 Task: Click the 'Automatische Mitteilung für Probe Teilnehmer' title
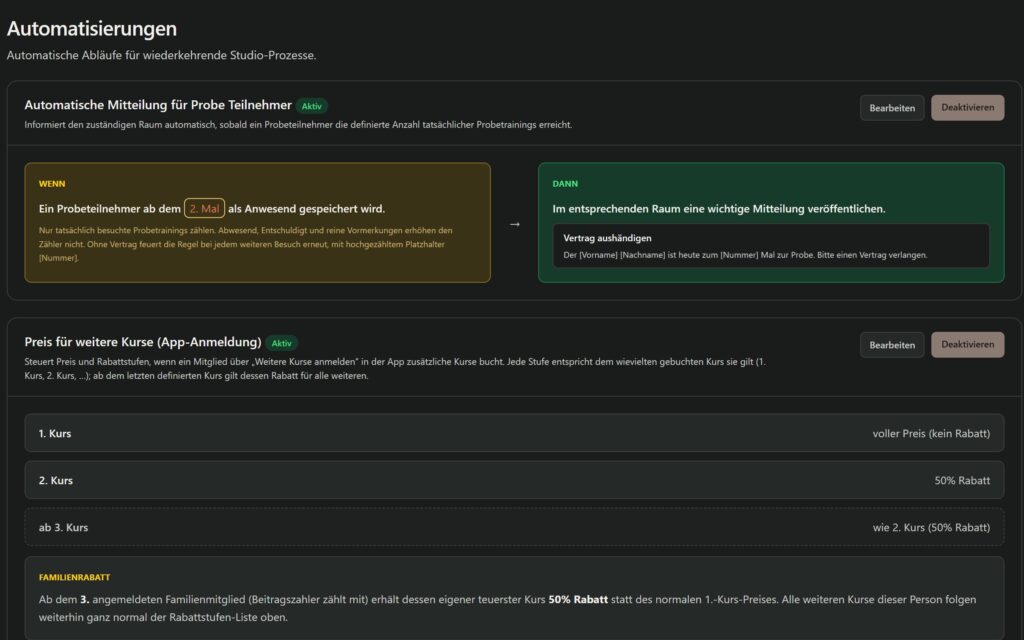[158, 105]
